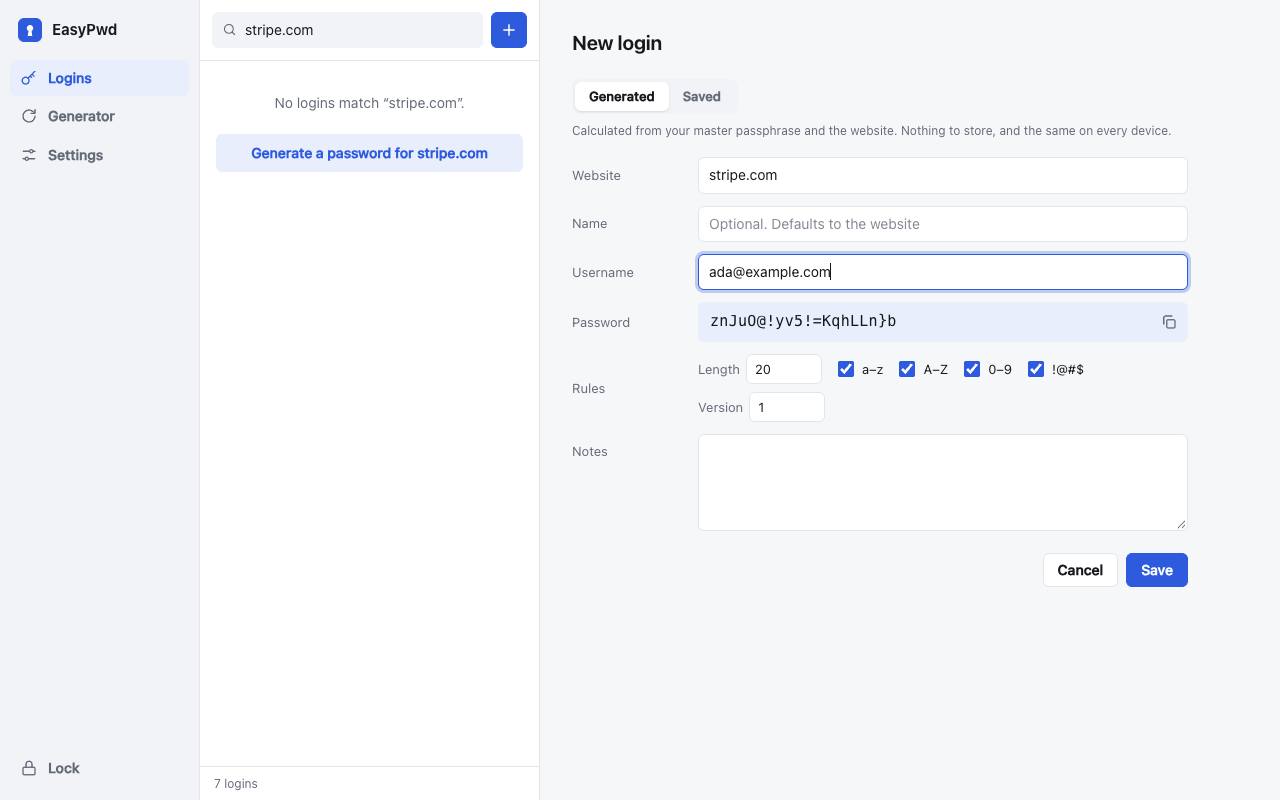Cancel the new login form
1280x800 pixels.
pyautogui.click(x=1080, y=570)
